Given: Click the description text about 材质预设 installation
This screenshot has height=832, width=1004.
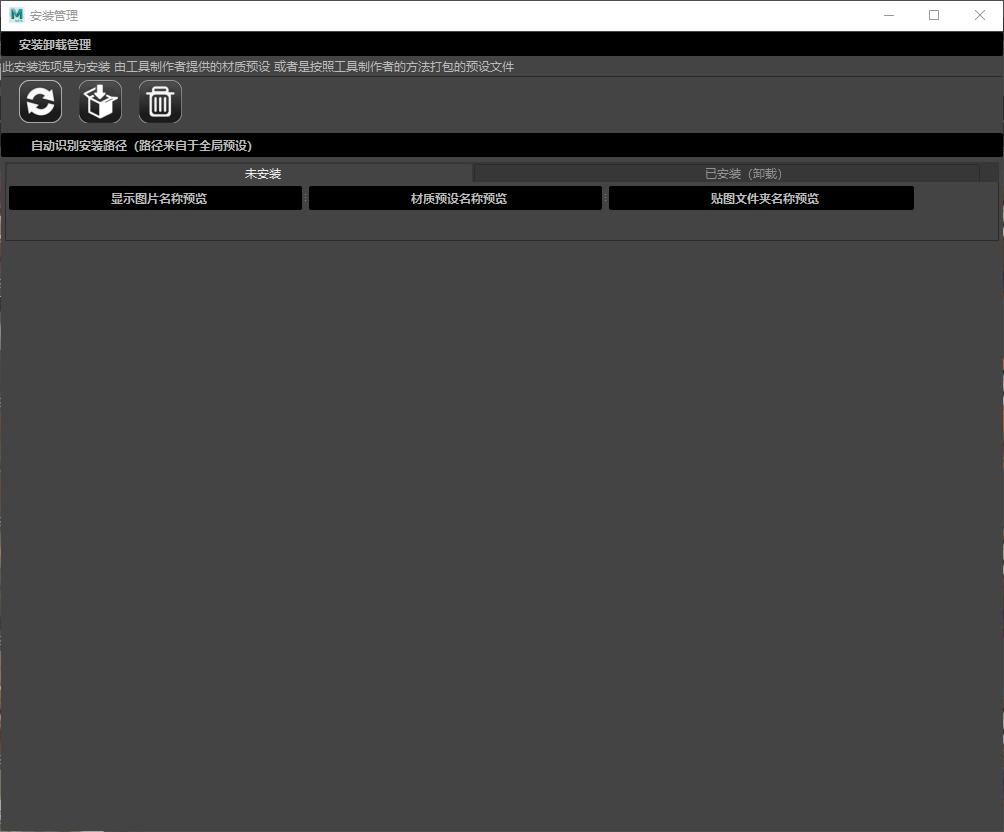Looking at the screenshot, I should tap(258, 67).
